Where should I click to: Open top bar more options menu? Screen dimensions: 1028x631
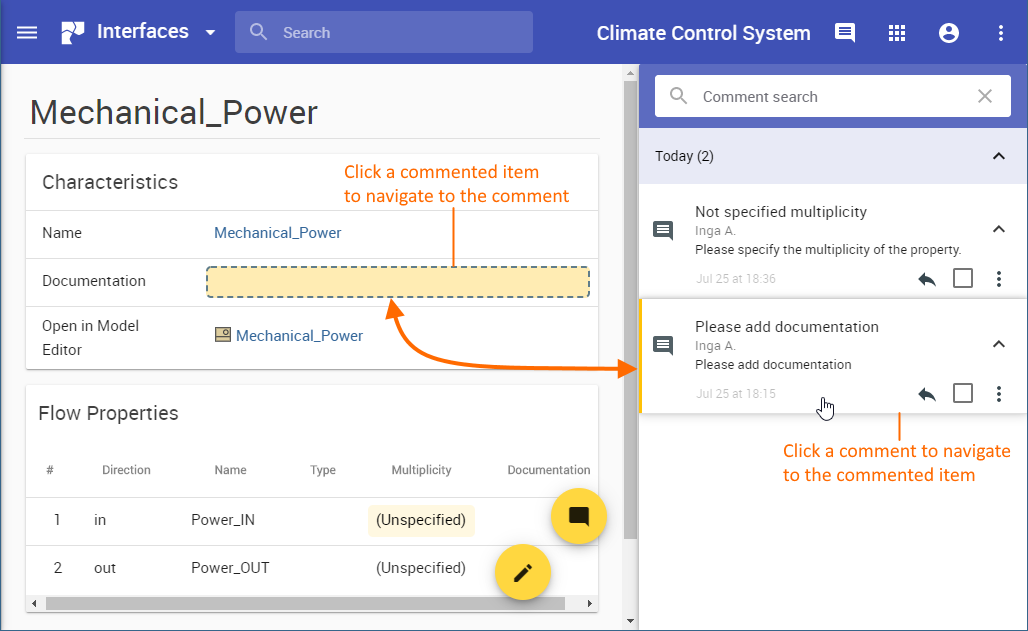coord(1001,32)
